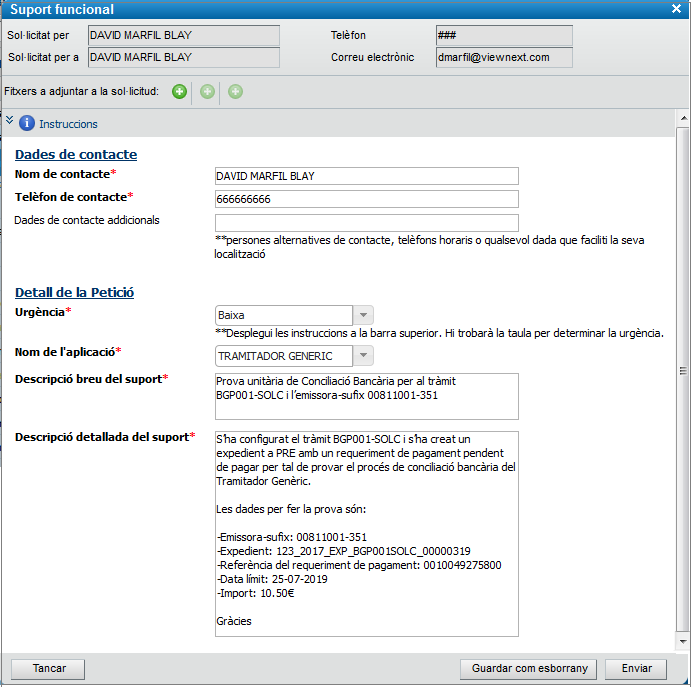Click the 'Urgència' required label
Viewport: 691px width, 687px height.
[43, 312]
